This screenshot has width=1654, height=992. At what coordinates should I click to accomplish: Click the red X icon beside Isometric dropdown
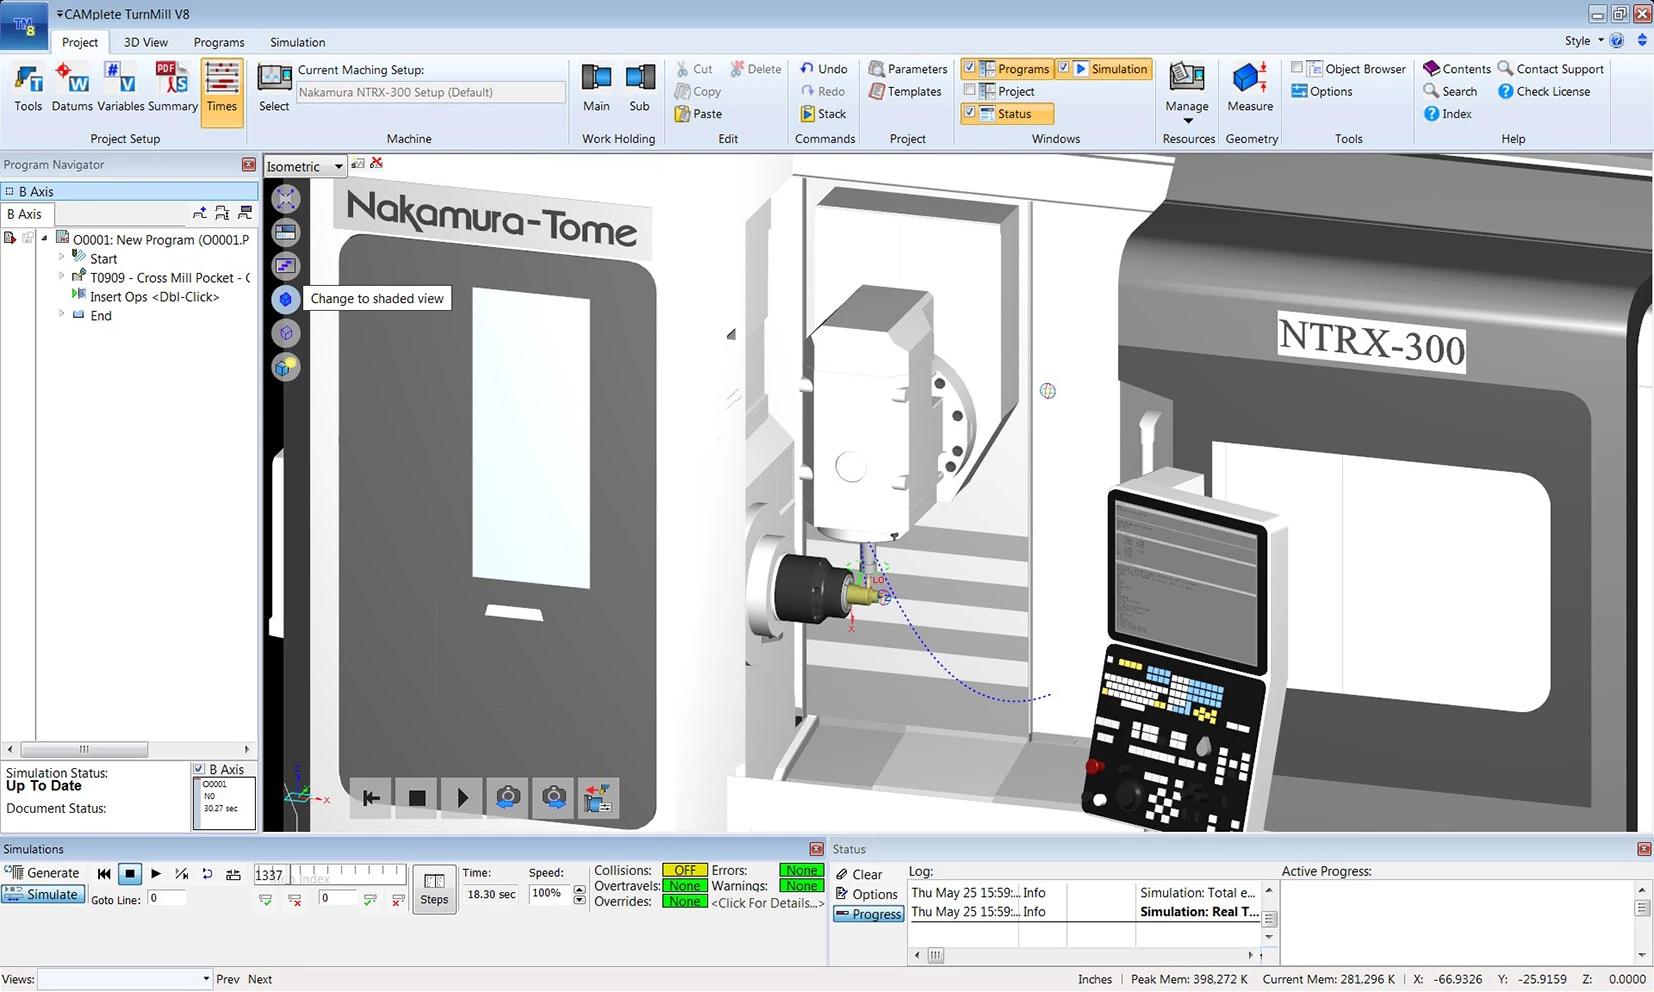(x=377, y=163)
